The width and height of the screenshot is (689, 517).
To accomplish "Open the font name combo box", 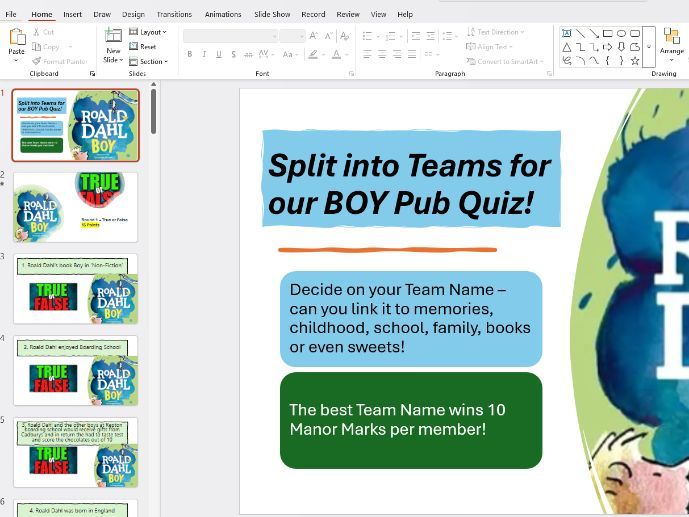I will point(230,36).
